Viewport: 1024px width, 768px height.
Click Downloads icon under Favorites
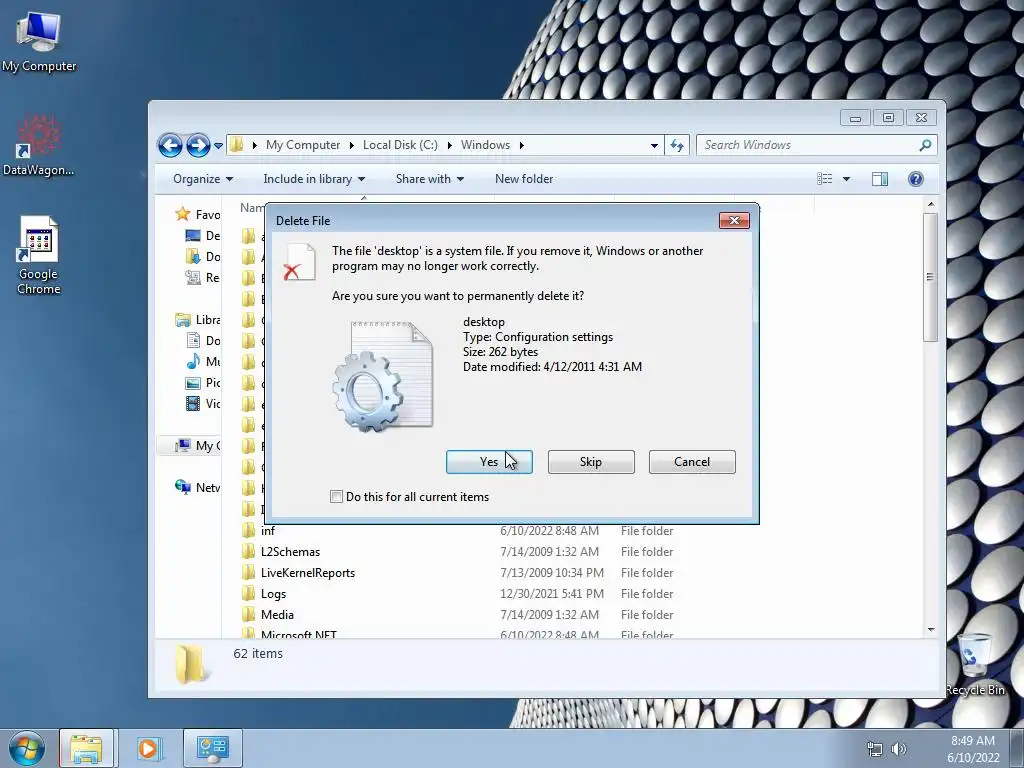[193, 257]
